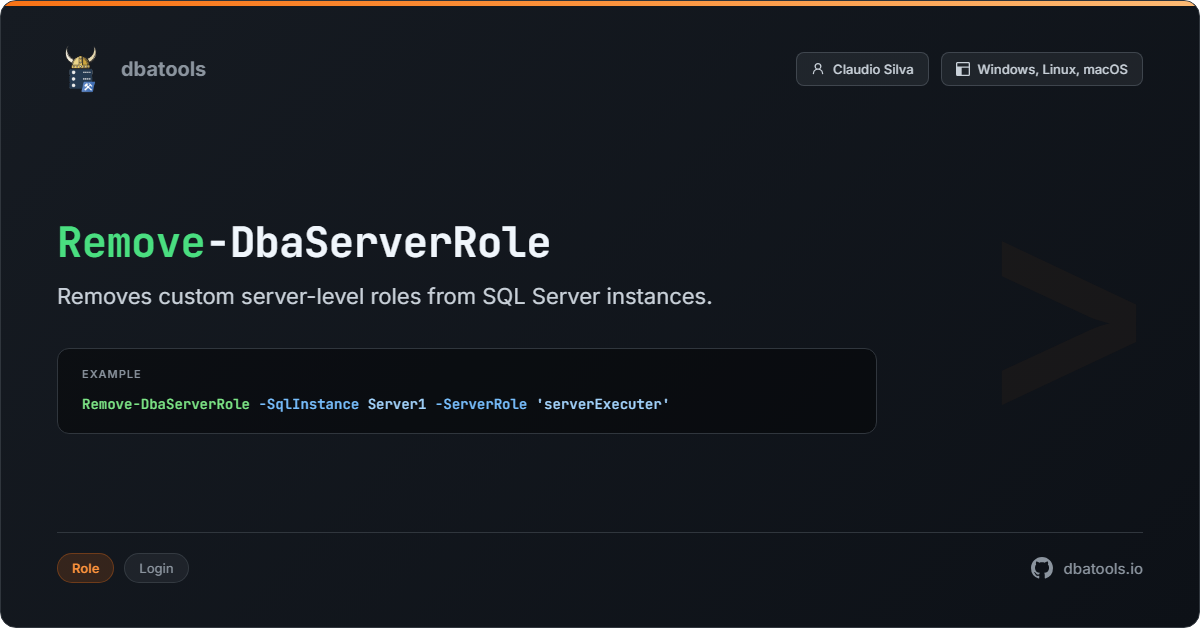This screenshot has width=1200, height=628.
Task: Click the Server1 value in the example
Action: 397,404
